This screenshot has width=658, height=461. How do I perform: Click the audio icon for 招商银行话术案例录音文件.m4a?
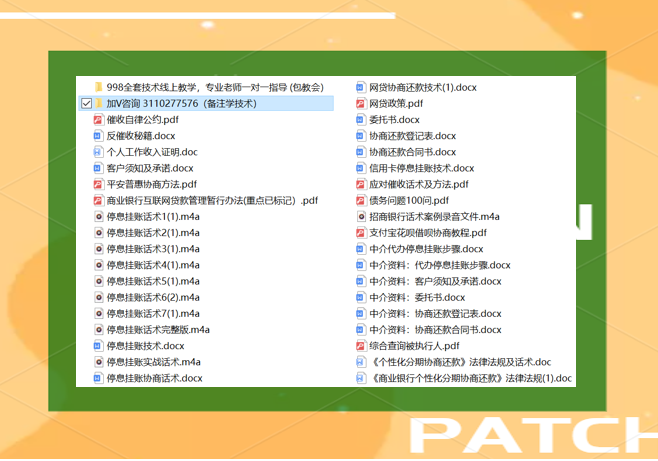coord(361,217)
